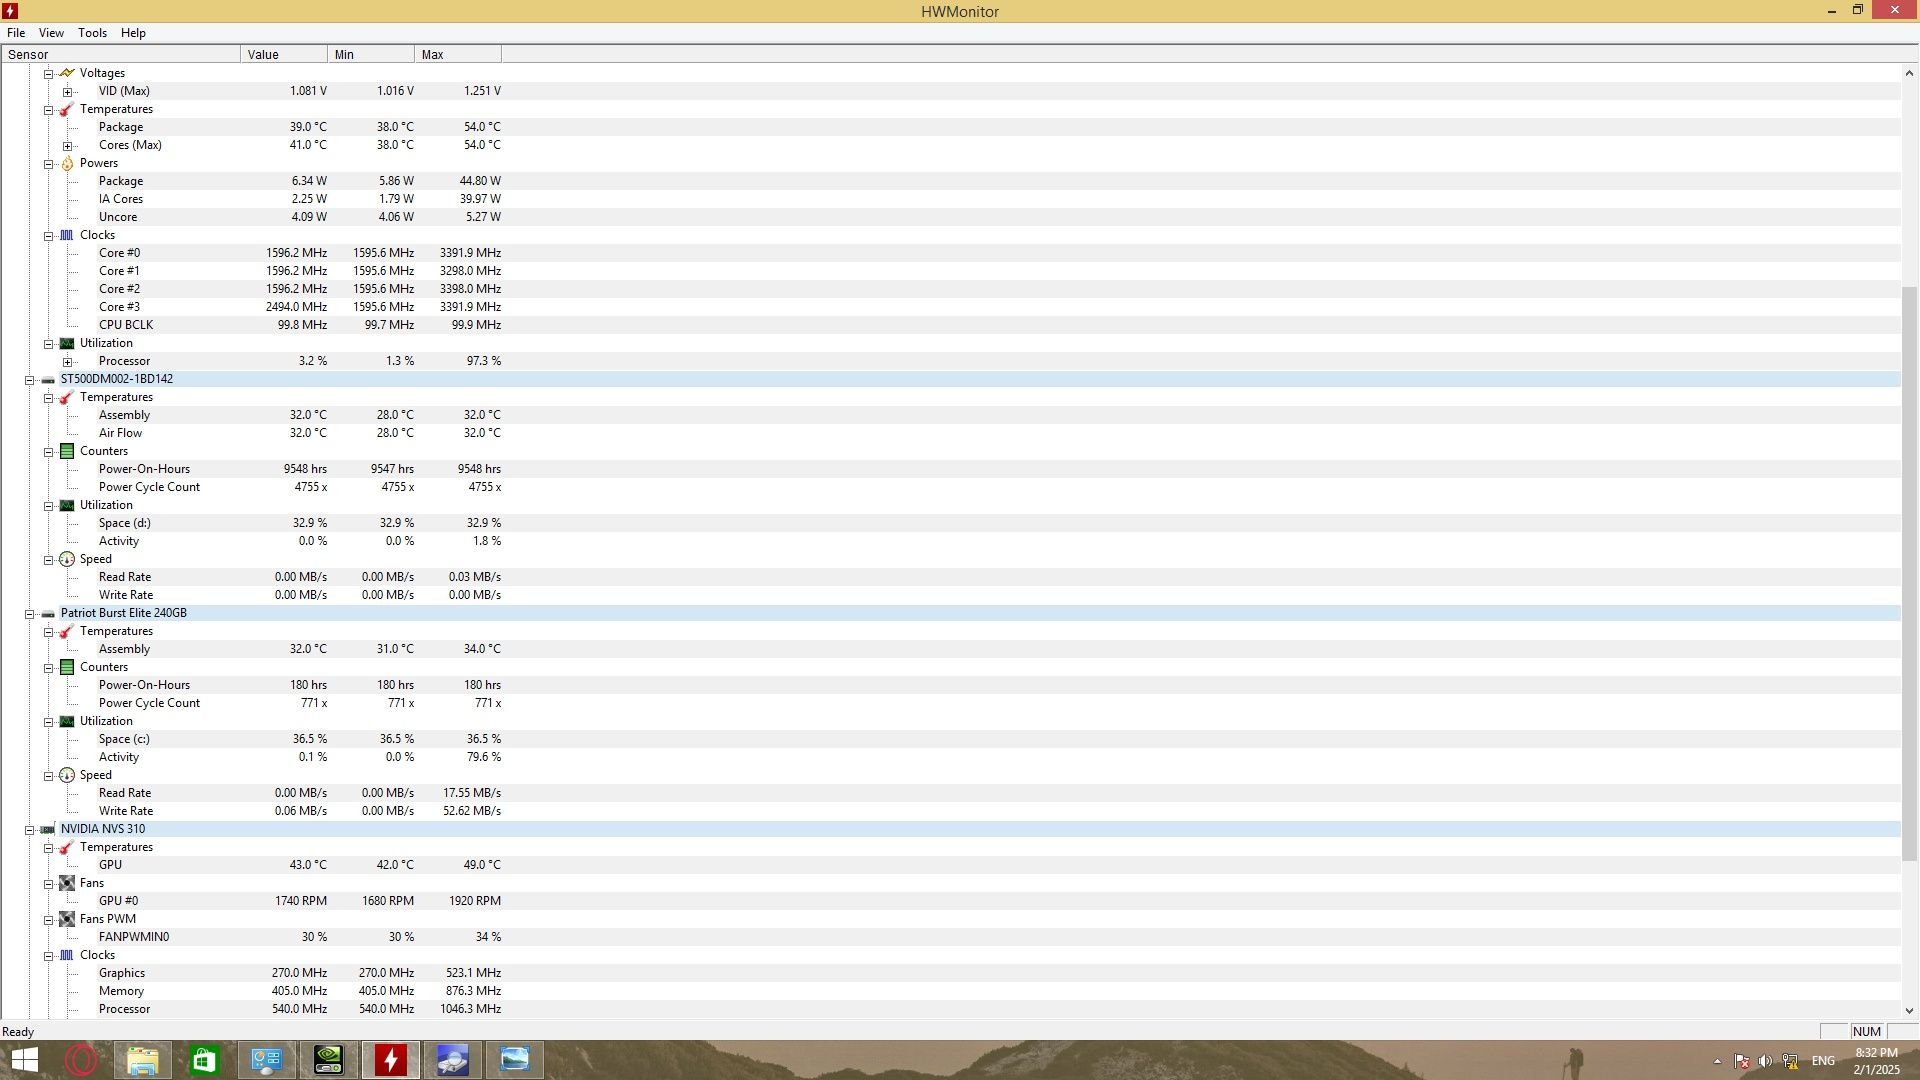Click the Min column header
The image size is (1920, 1080).
click(371, 55)
